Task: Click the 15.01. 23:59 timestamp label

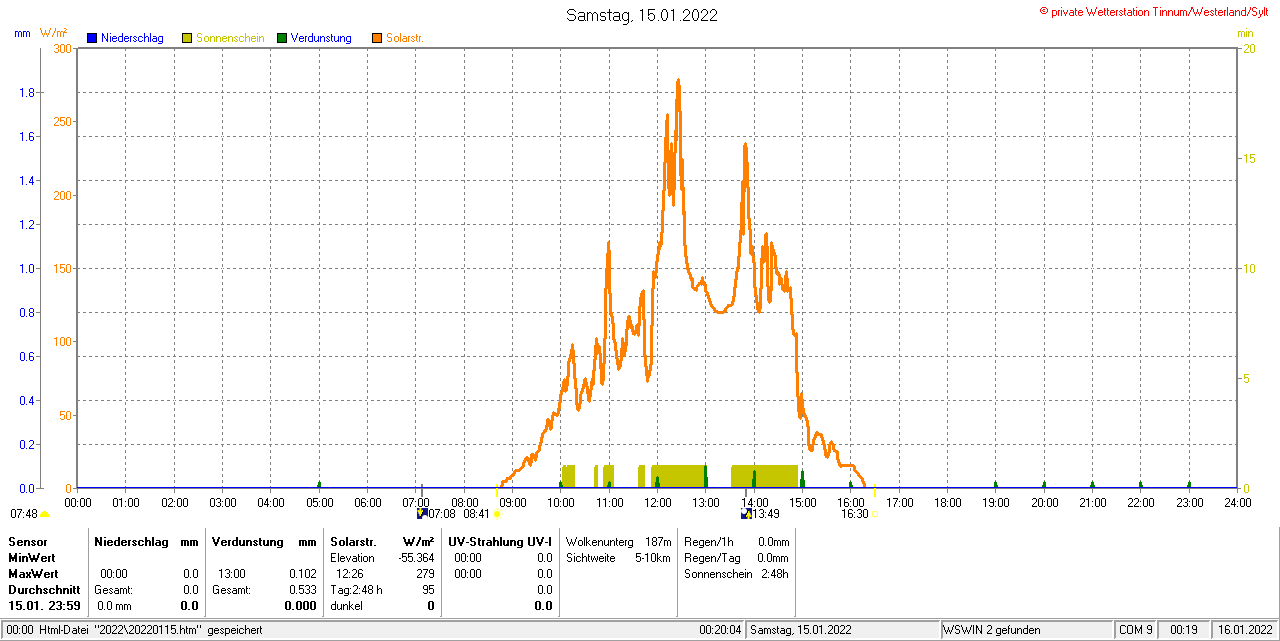Action: point(45,606)
